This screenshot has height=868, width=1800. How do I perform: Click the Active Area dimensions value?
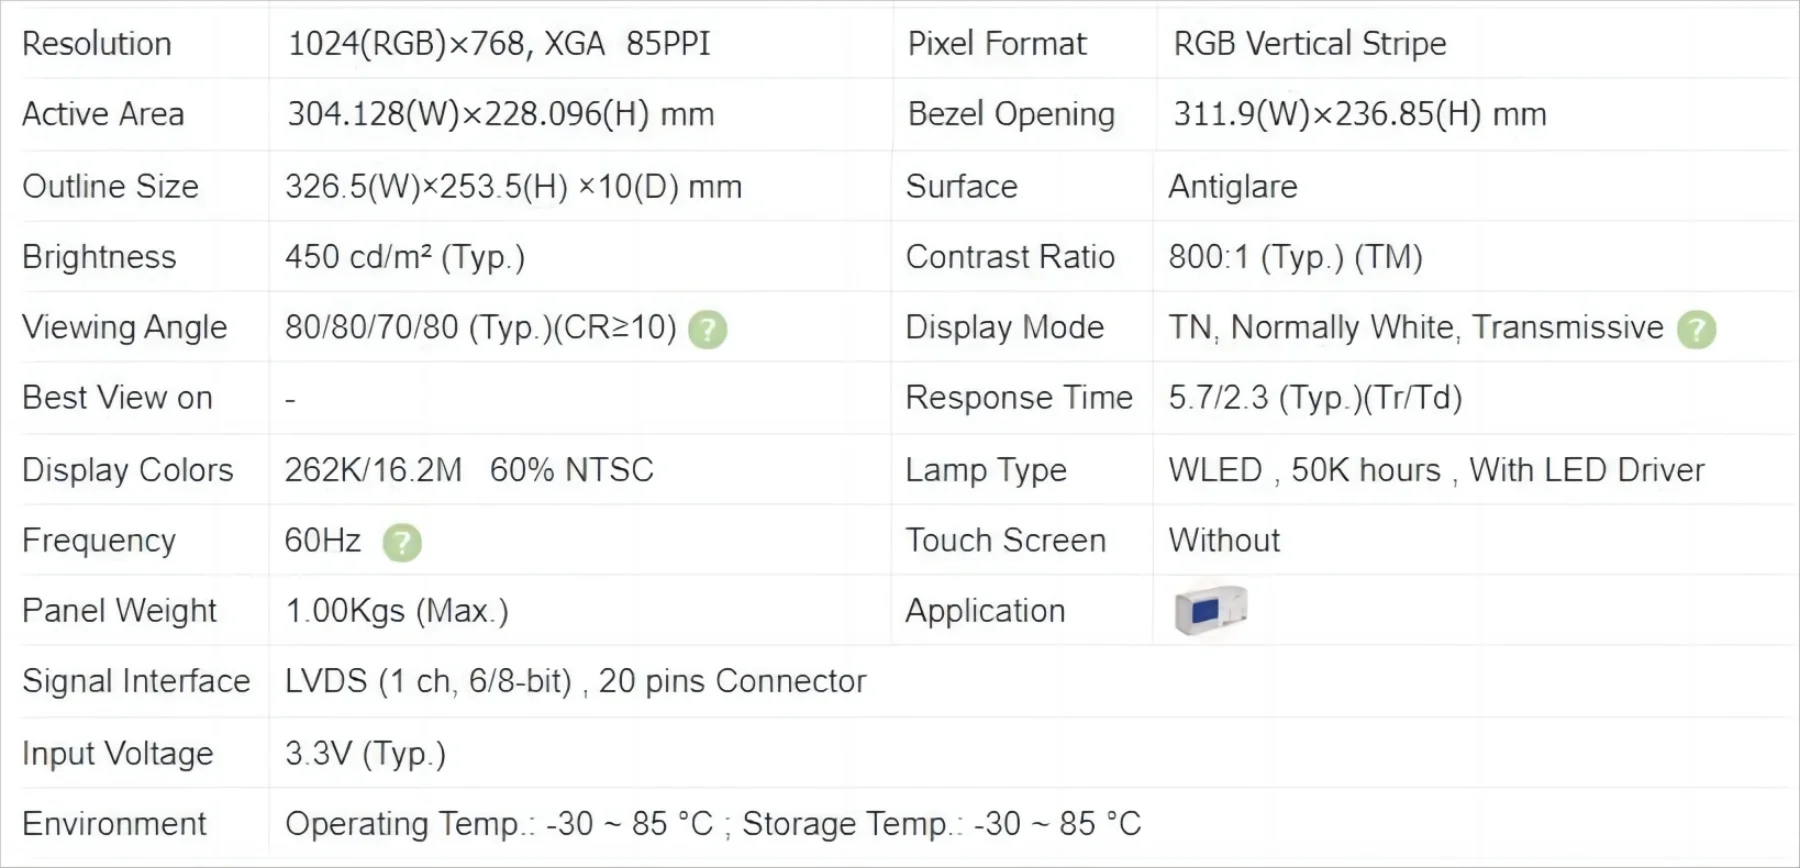pyautogui.click(x=500, y=115)
